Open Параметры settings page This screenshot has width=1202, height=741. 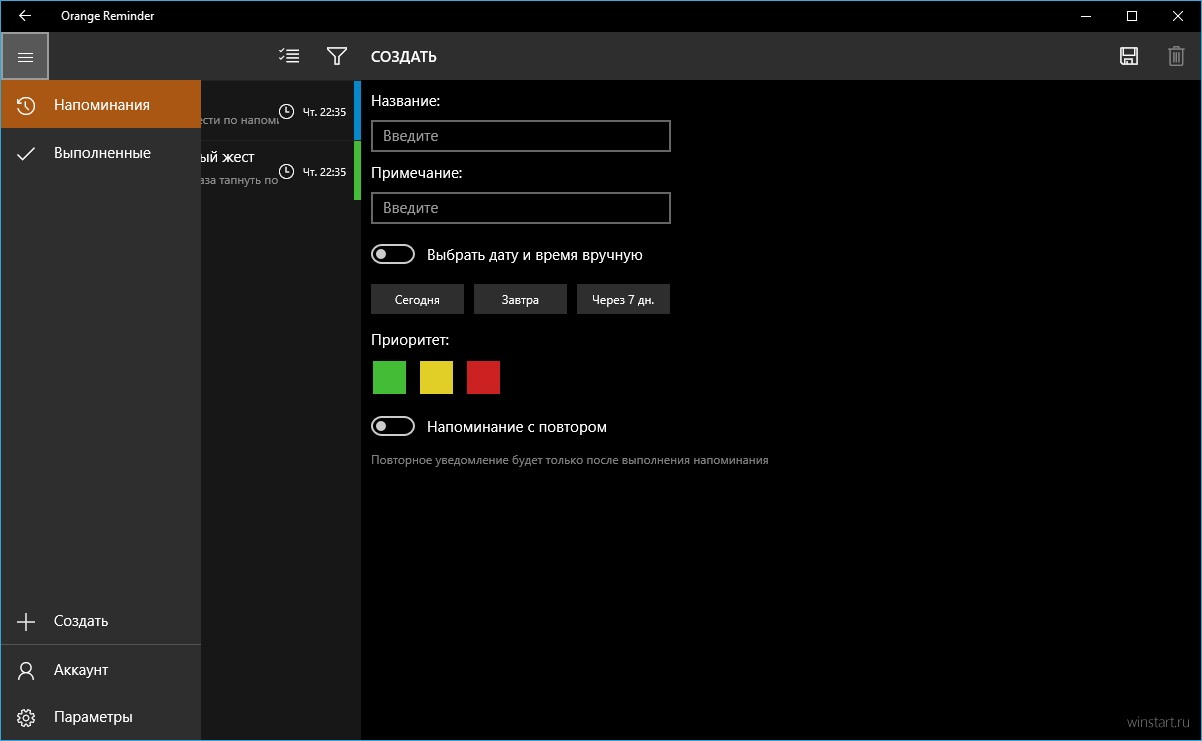pos(101,717)
